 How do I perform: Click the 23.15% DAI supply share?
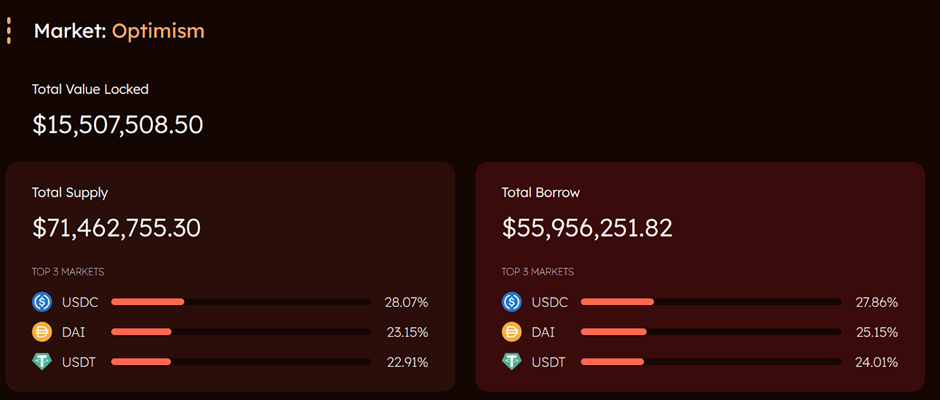click(x=406, y=332)
